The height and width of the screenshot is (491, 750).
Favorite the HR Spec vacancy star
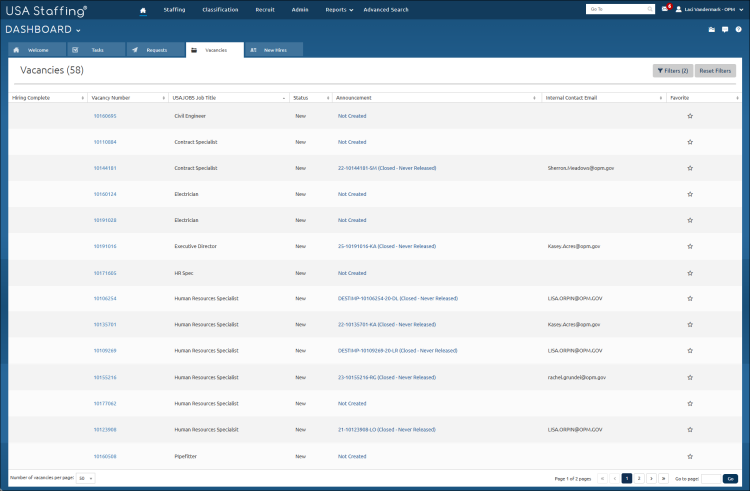tap(690, 273)
